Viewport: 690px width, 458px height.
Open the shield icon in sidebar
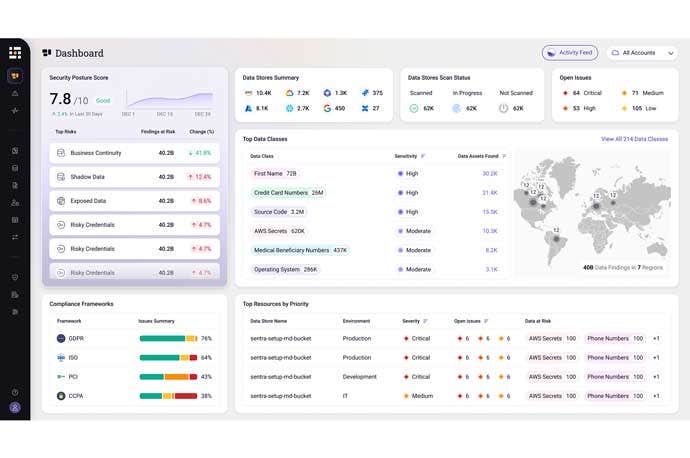click(15, 277)
